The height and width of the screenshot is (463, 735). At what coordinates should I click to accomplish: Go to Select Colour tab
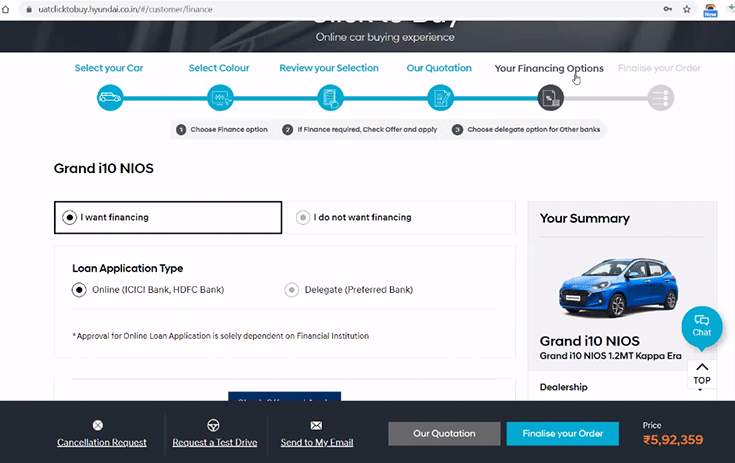coord(219,68)
